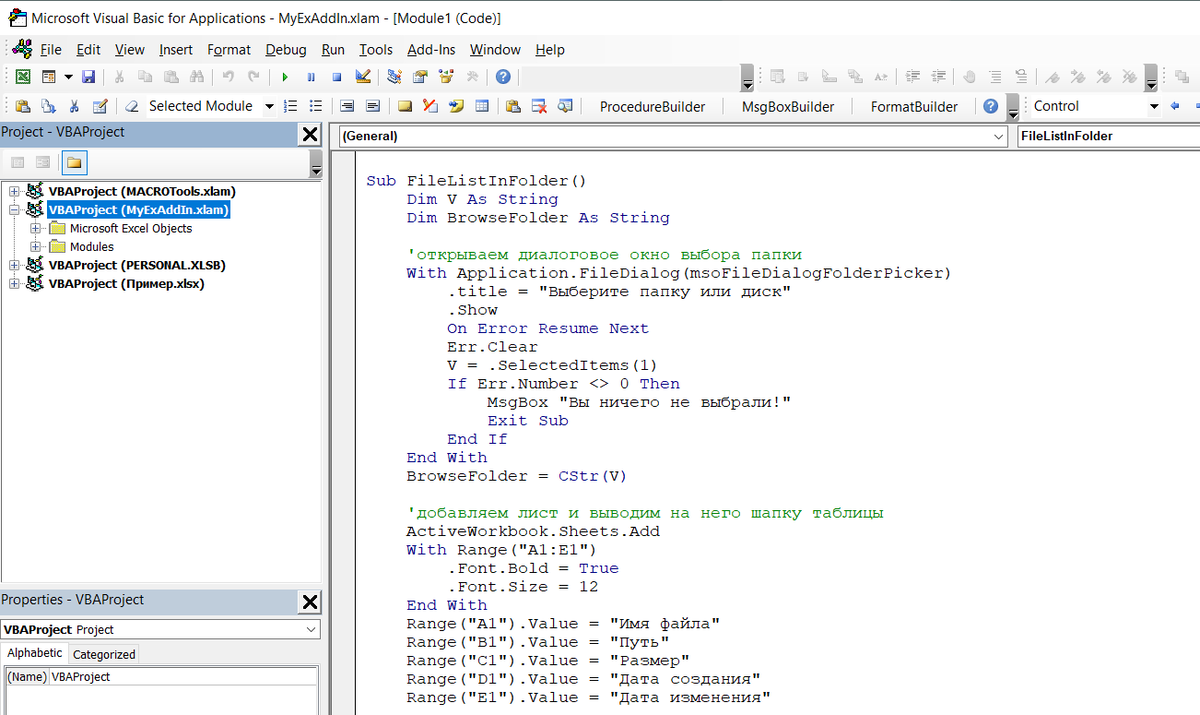
Task: Toggle a bookmark with the first flag icon
Action: [x=1051, y=77]
